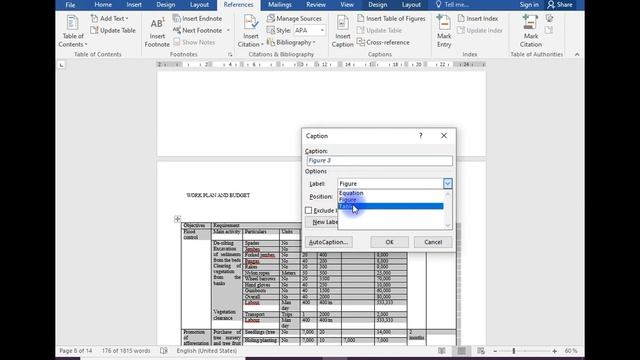This screenshot has height=360, width=640.
Task: Click OK in the Caption dialog
Action: click(x=389, y=242)
